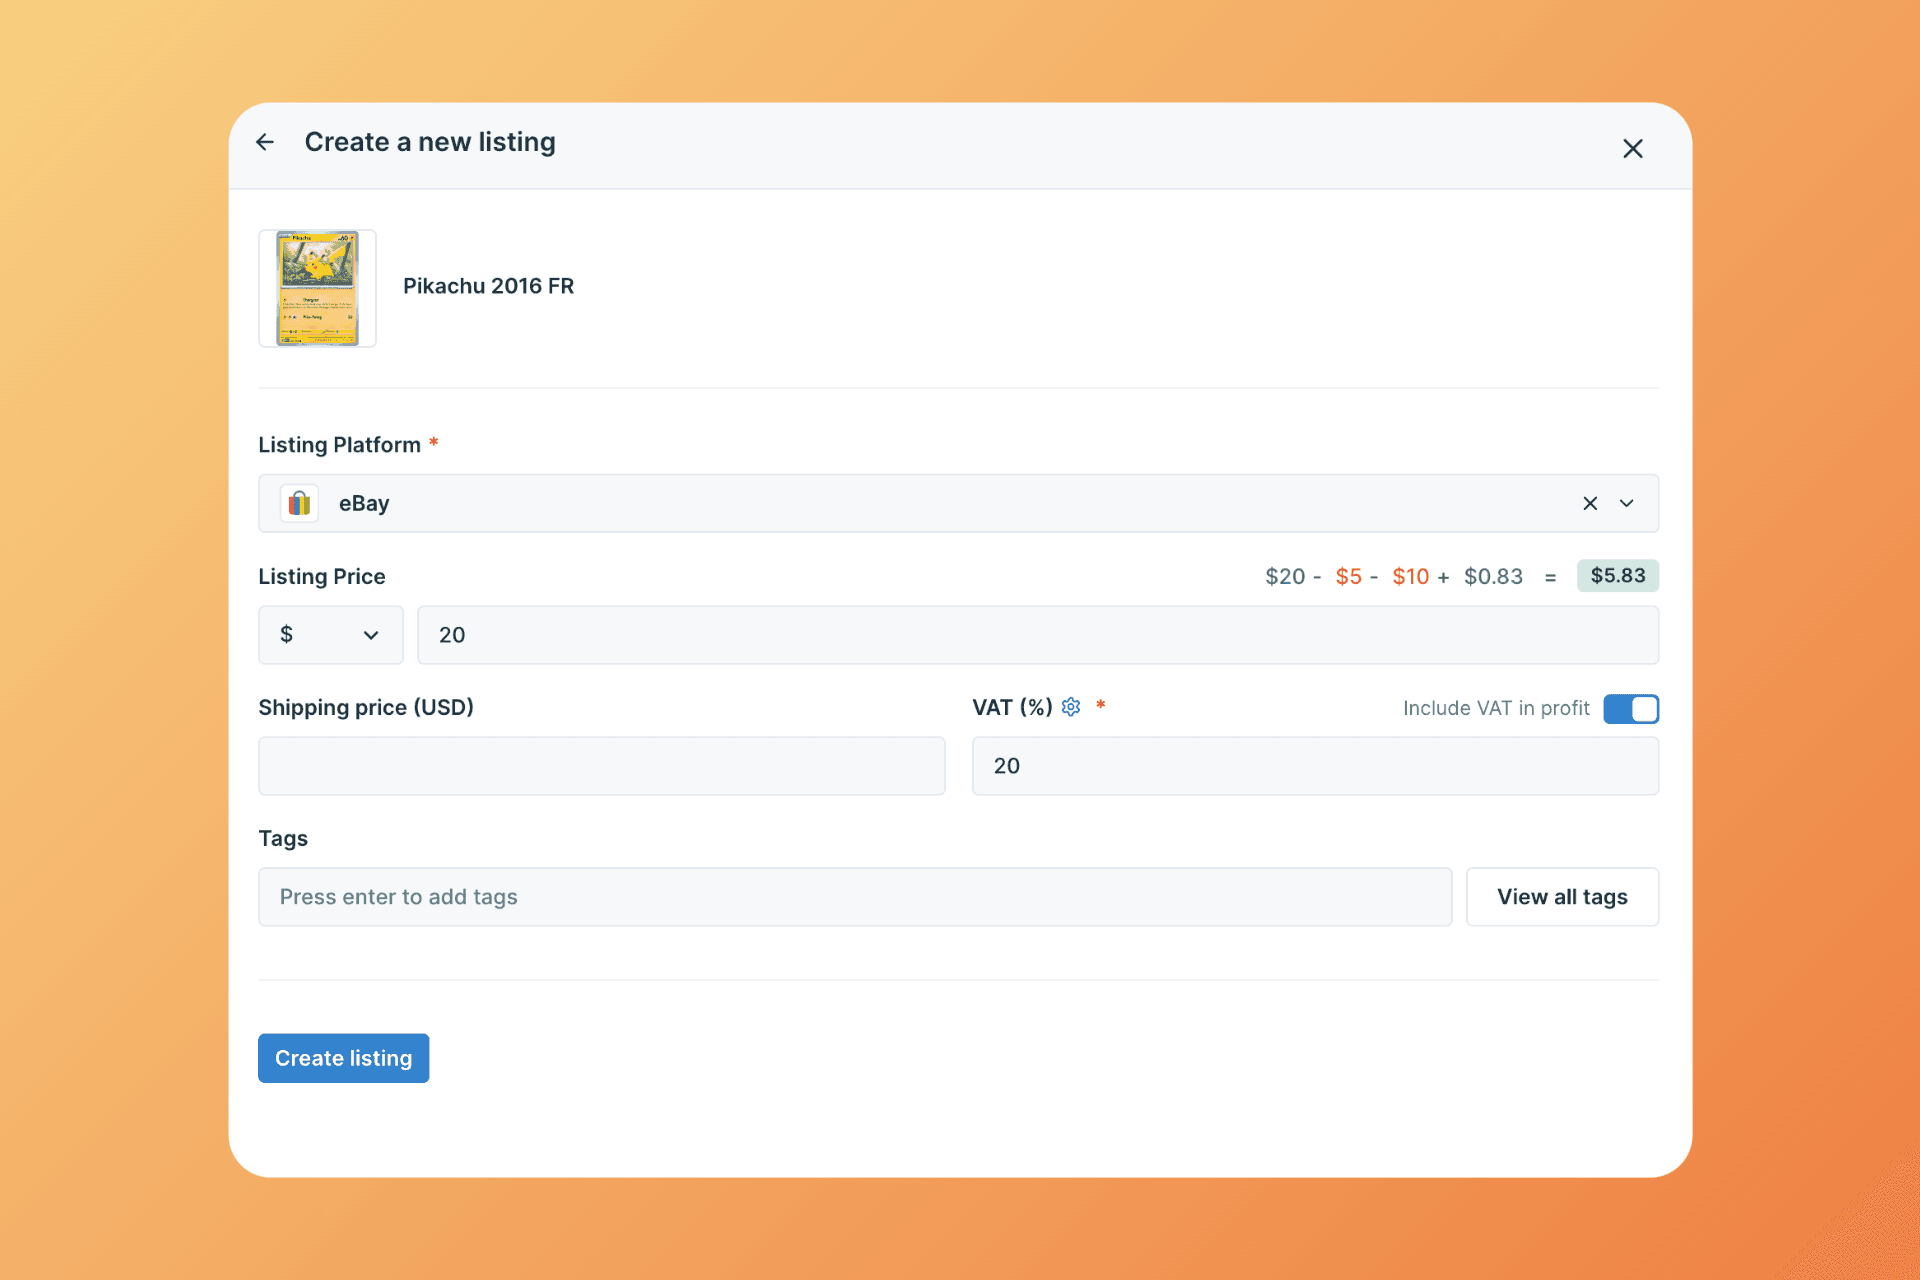Click the $5.83 profit badge
1920x1280 pixels.
click(x=1617, y=576)
